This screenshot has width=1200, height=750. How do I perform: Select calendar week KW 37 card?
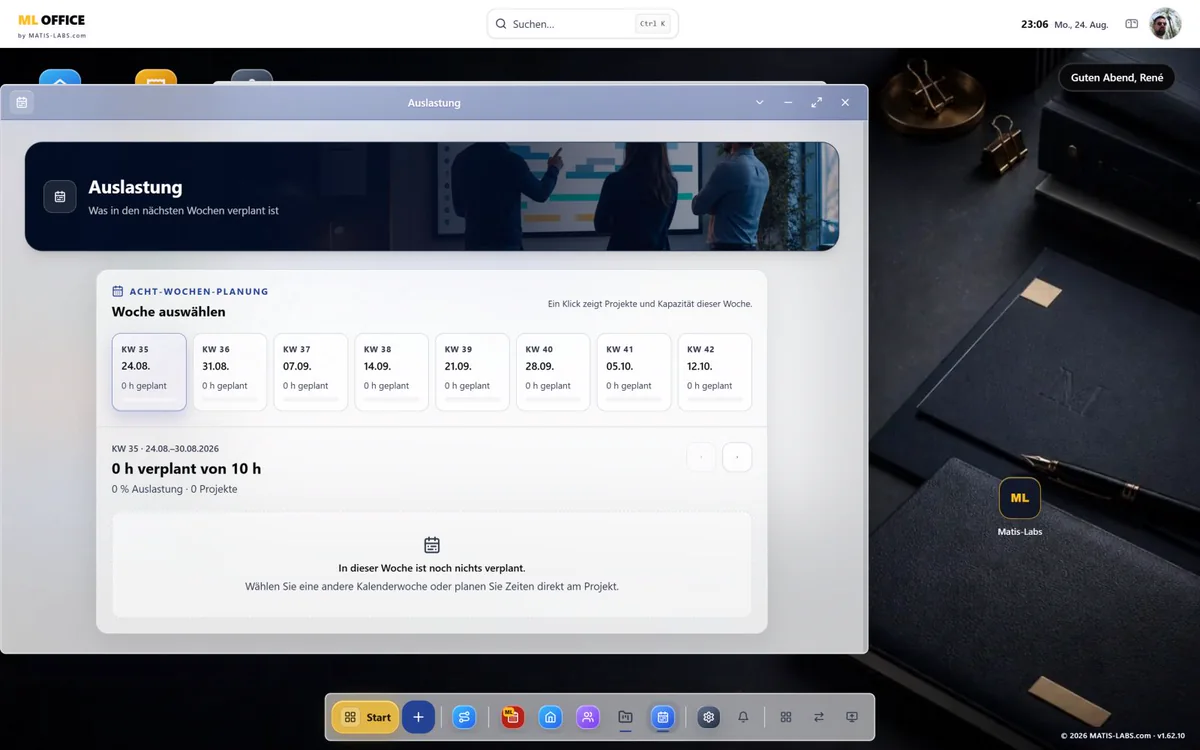click(311, 372)
